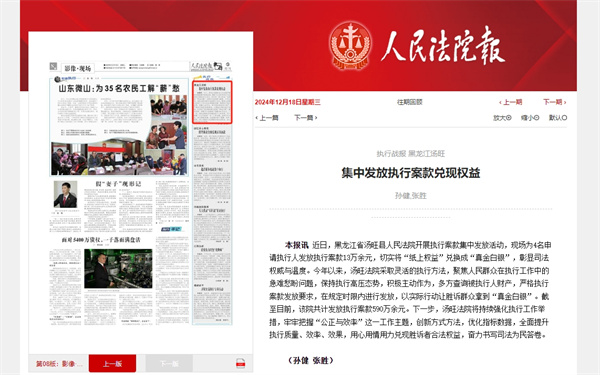Click the 缩小 zoom-out icon

point(536,118)
